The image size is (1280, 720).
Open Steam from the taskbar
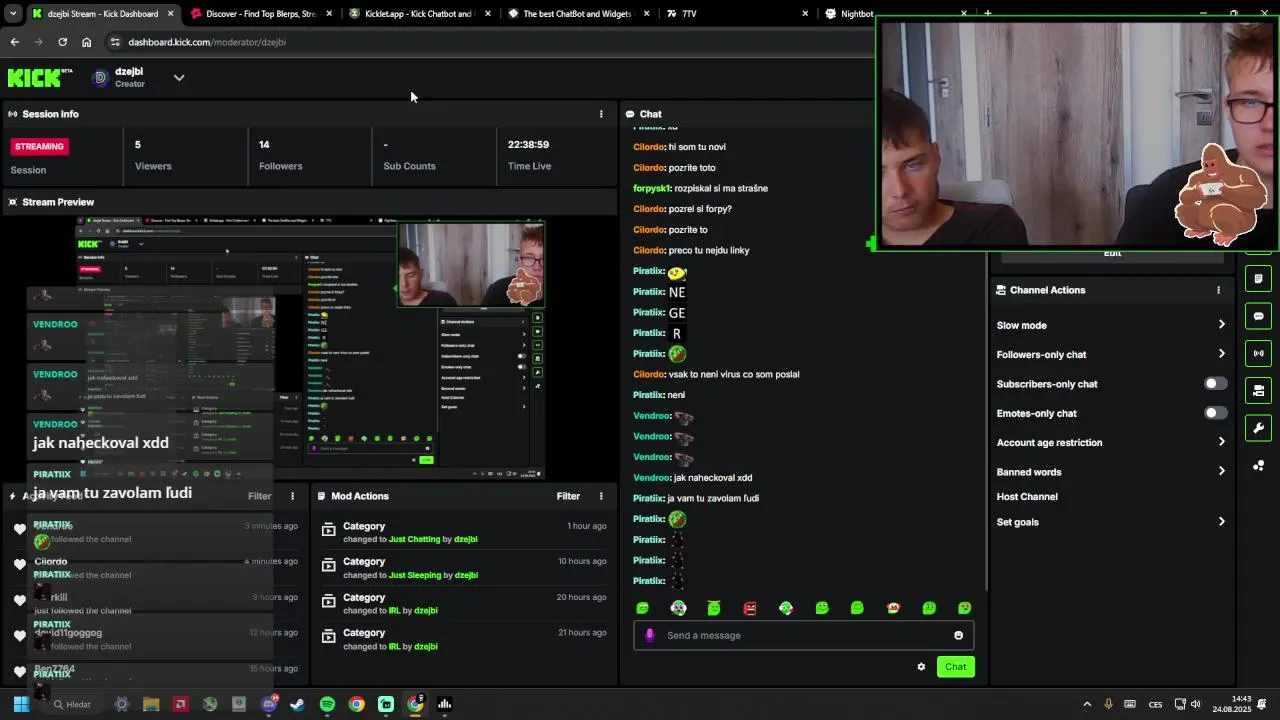click(297, 704)
